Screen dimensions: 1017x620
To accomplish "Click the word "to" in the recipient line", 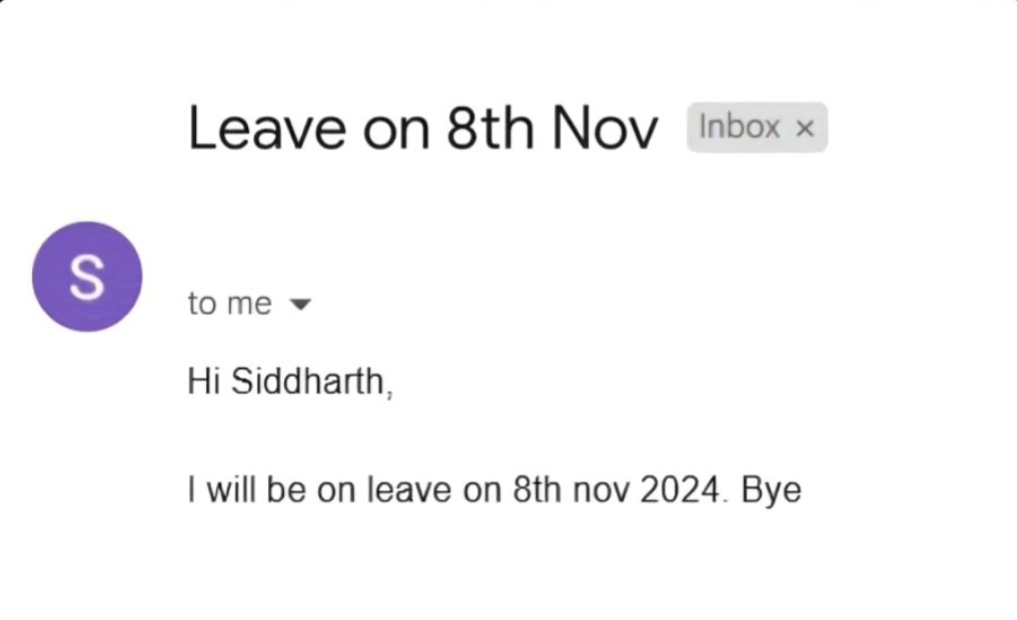I will [x=202, y=304].
